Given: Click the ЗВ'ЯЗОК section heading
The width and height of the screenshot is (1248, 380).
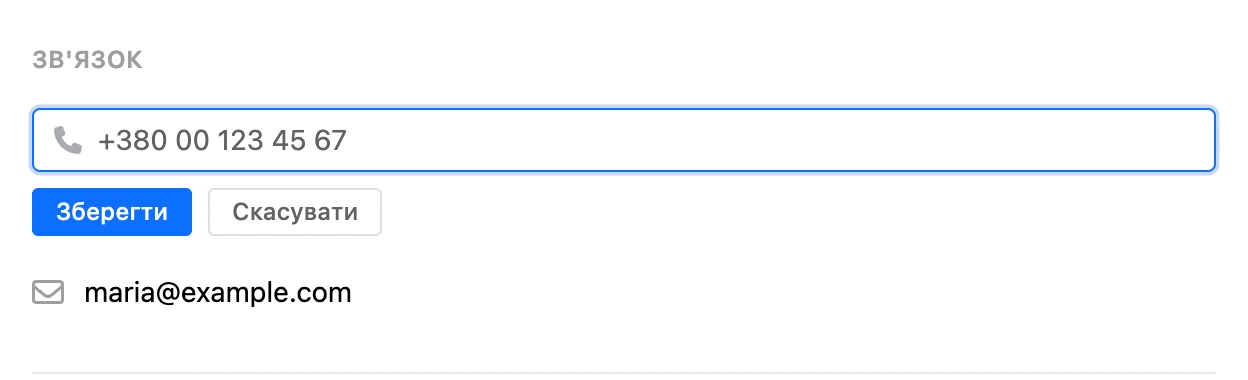Looking at the screenshot, I should coord(88,61).
